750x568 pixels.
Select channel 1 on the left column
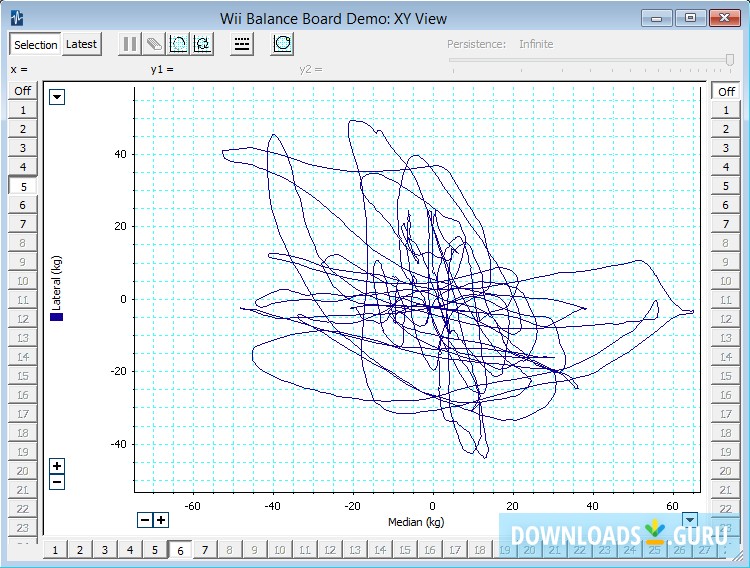(22, 110)
